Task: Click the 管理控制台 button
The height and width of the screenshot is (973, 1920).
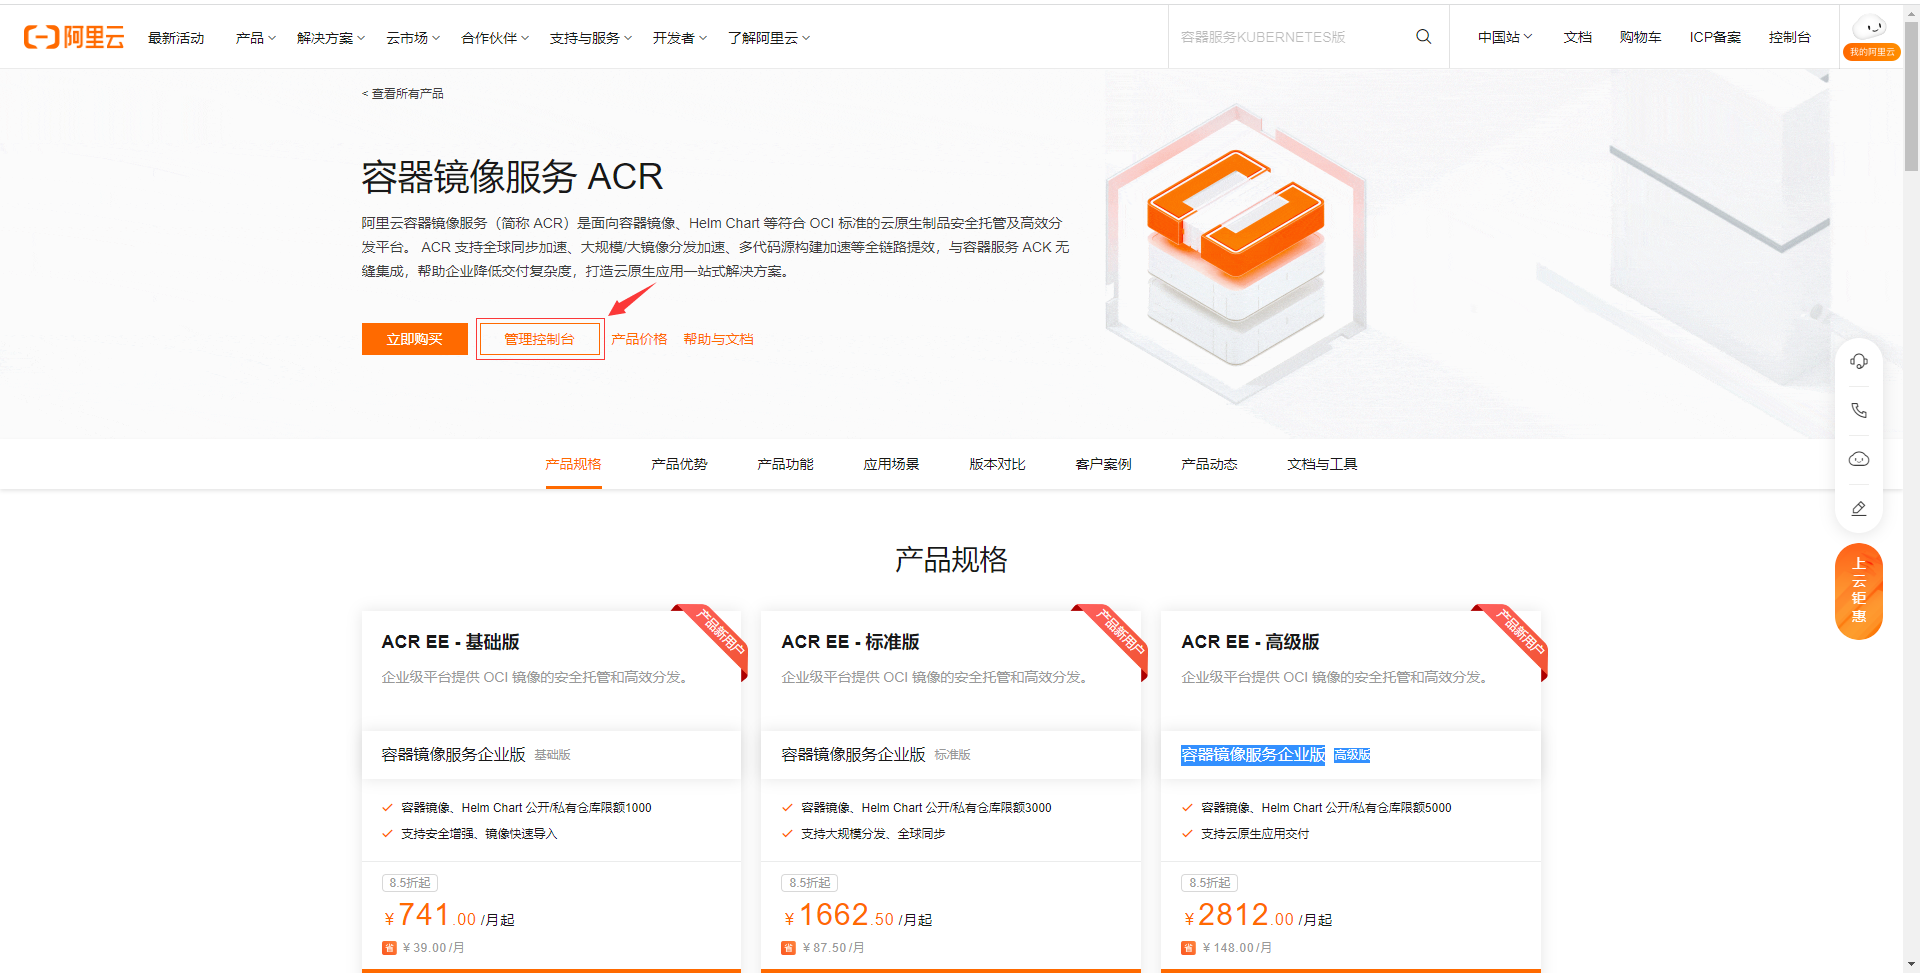Action: 540,339
